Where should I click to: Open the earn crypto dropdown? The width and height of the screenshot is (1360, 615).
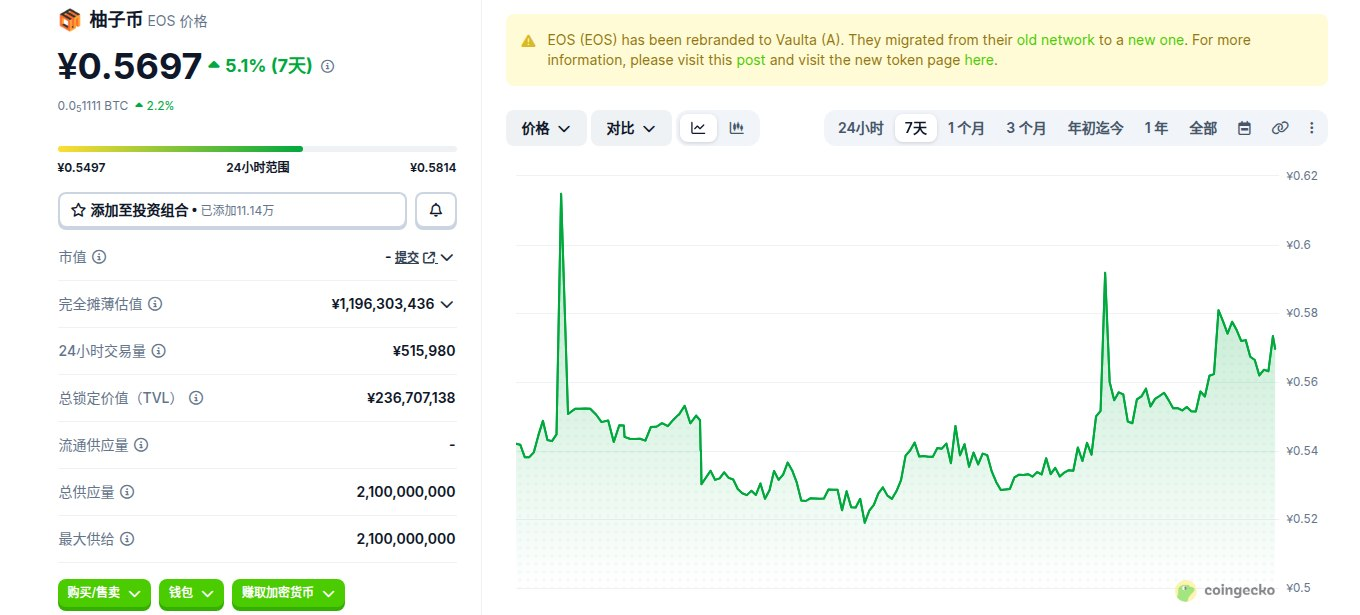(288, 593)
